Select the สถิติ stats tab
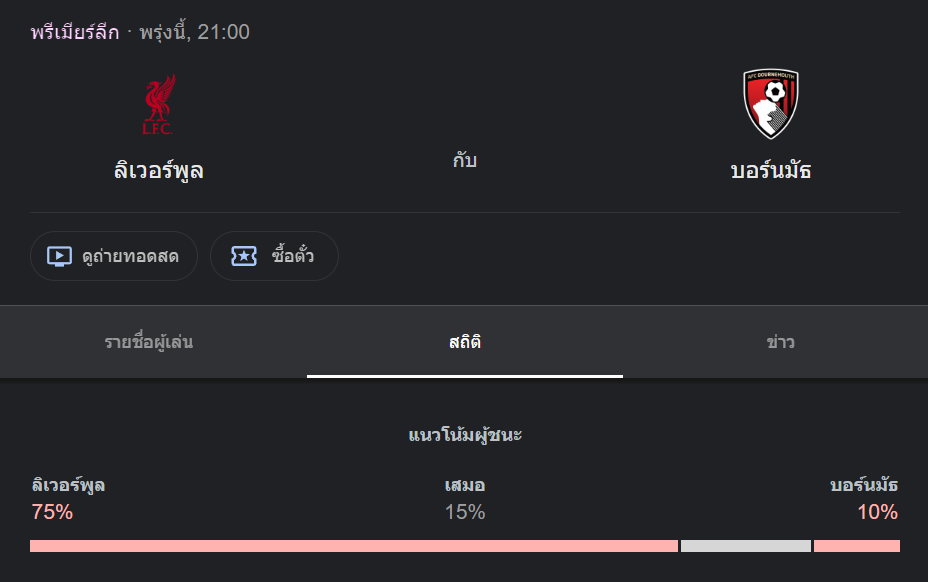This screenshot has height=582, width=928. click(465, 342)
